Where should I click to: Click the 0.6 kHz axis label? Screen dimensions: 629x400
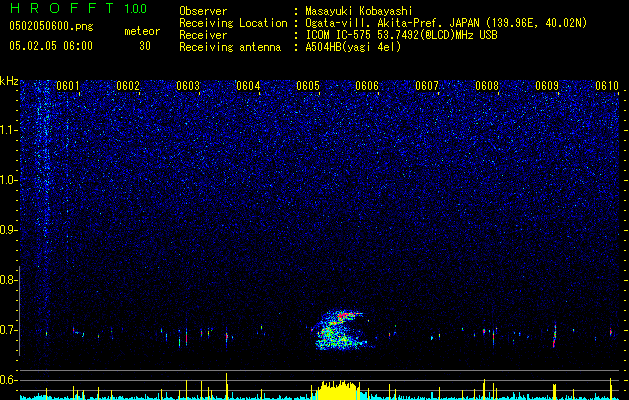[6, 380]
